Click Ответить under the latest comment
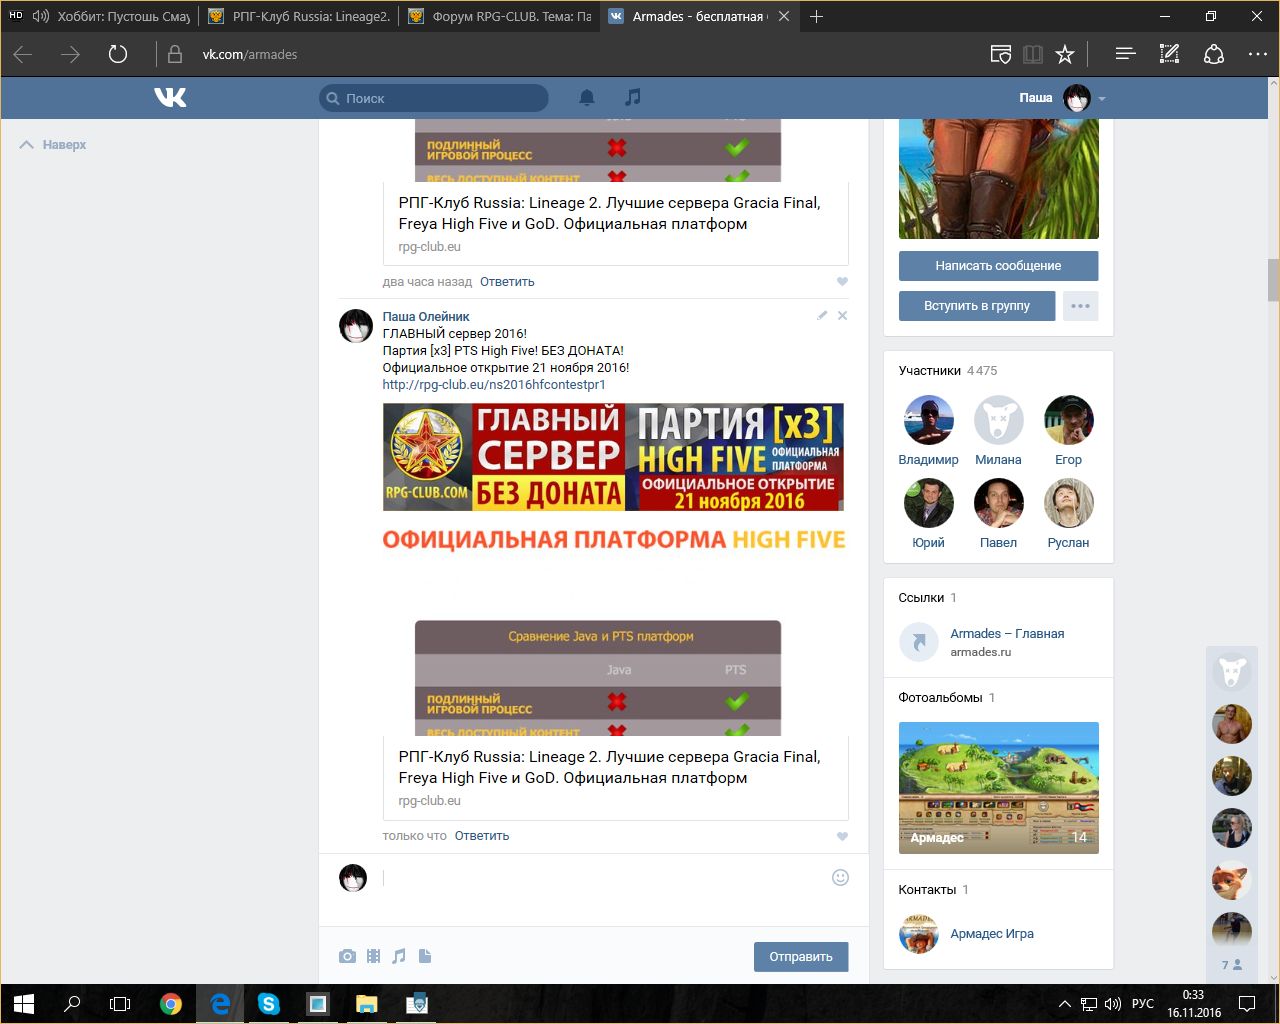 tap(482, 836)
